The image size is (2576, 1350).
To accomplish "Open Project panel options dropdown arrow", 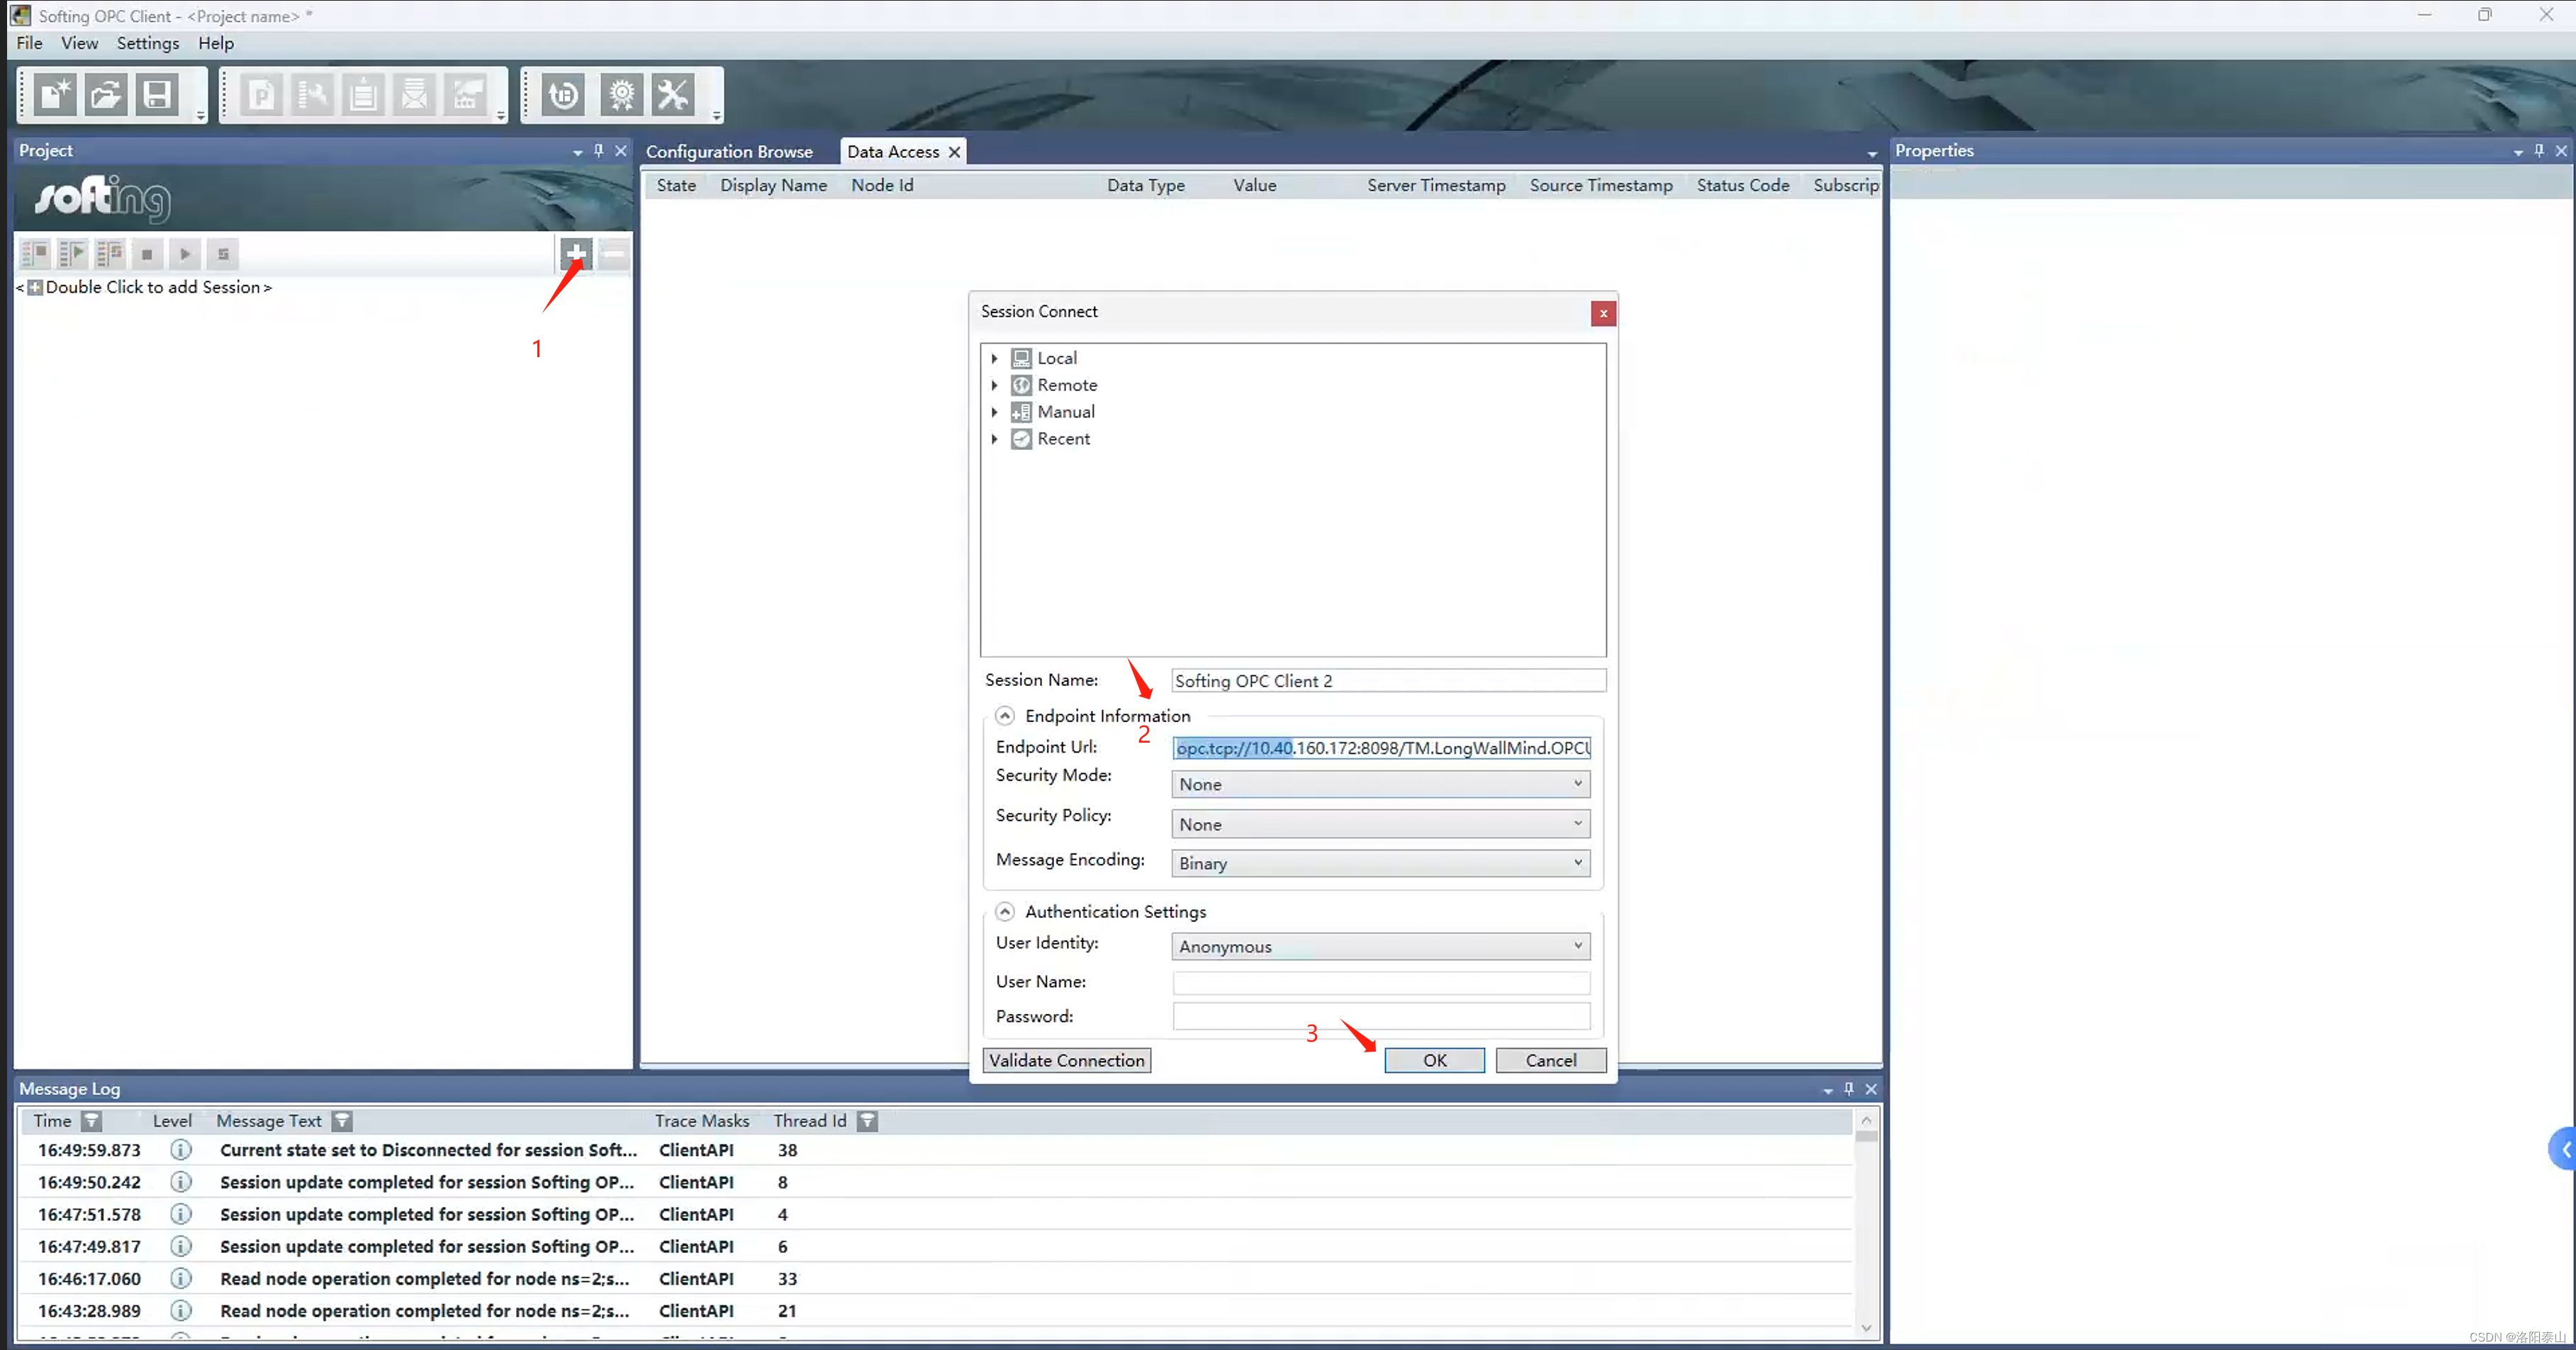I will [x=577, y=152].
